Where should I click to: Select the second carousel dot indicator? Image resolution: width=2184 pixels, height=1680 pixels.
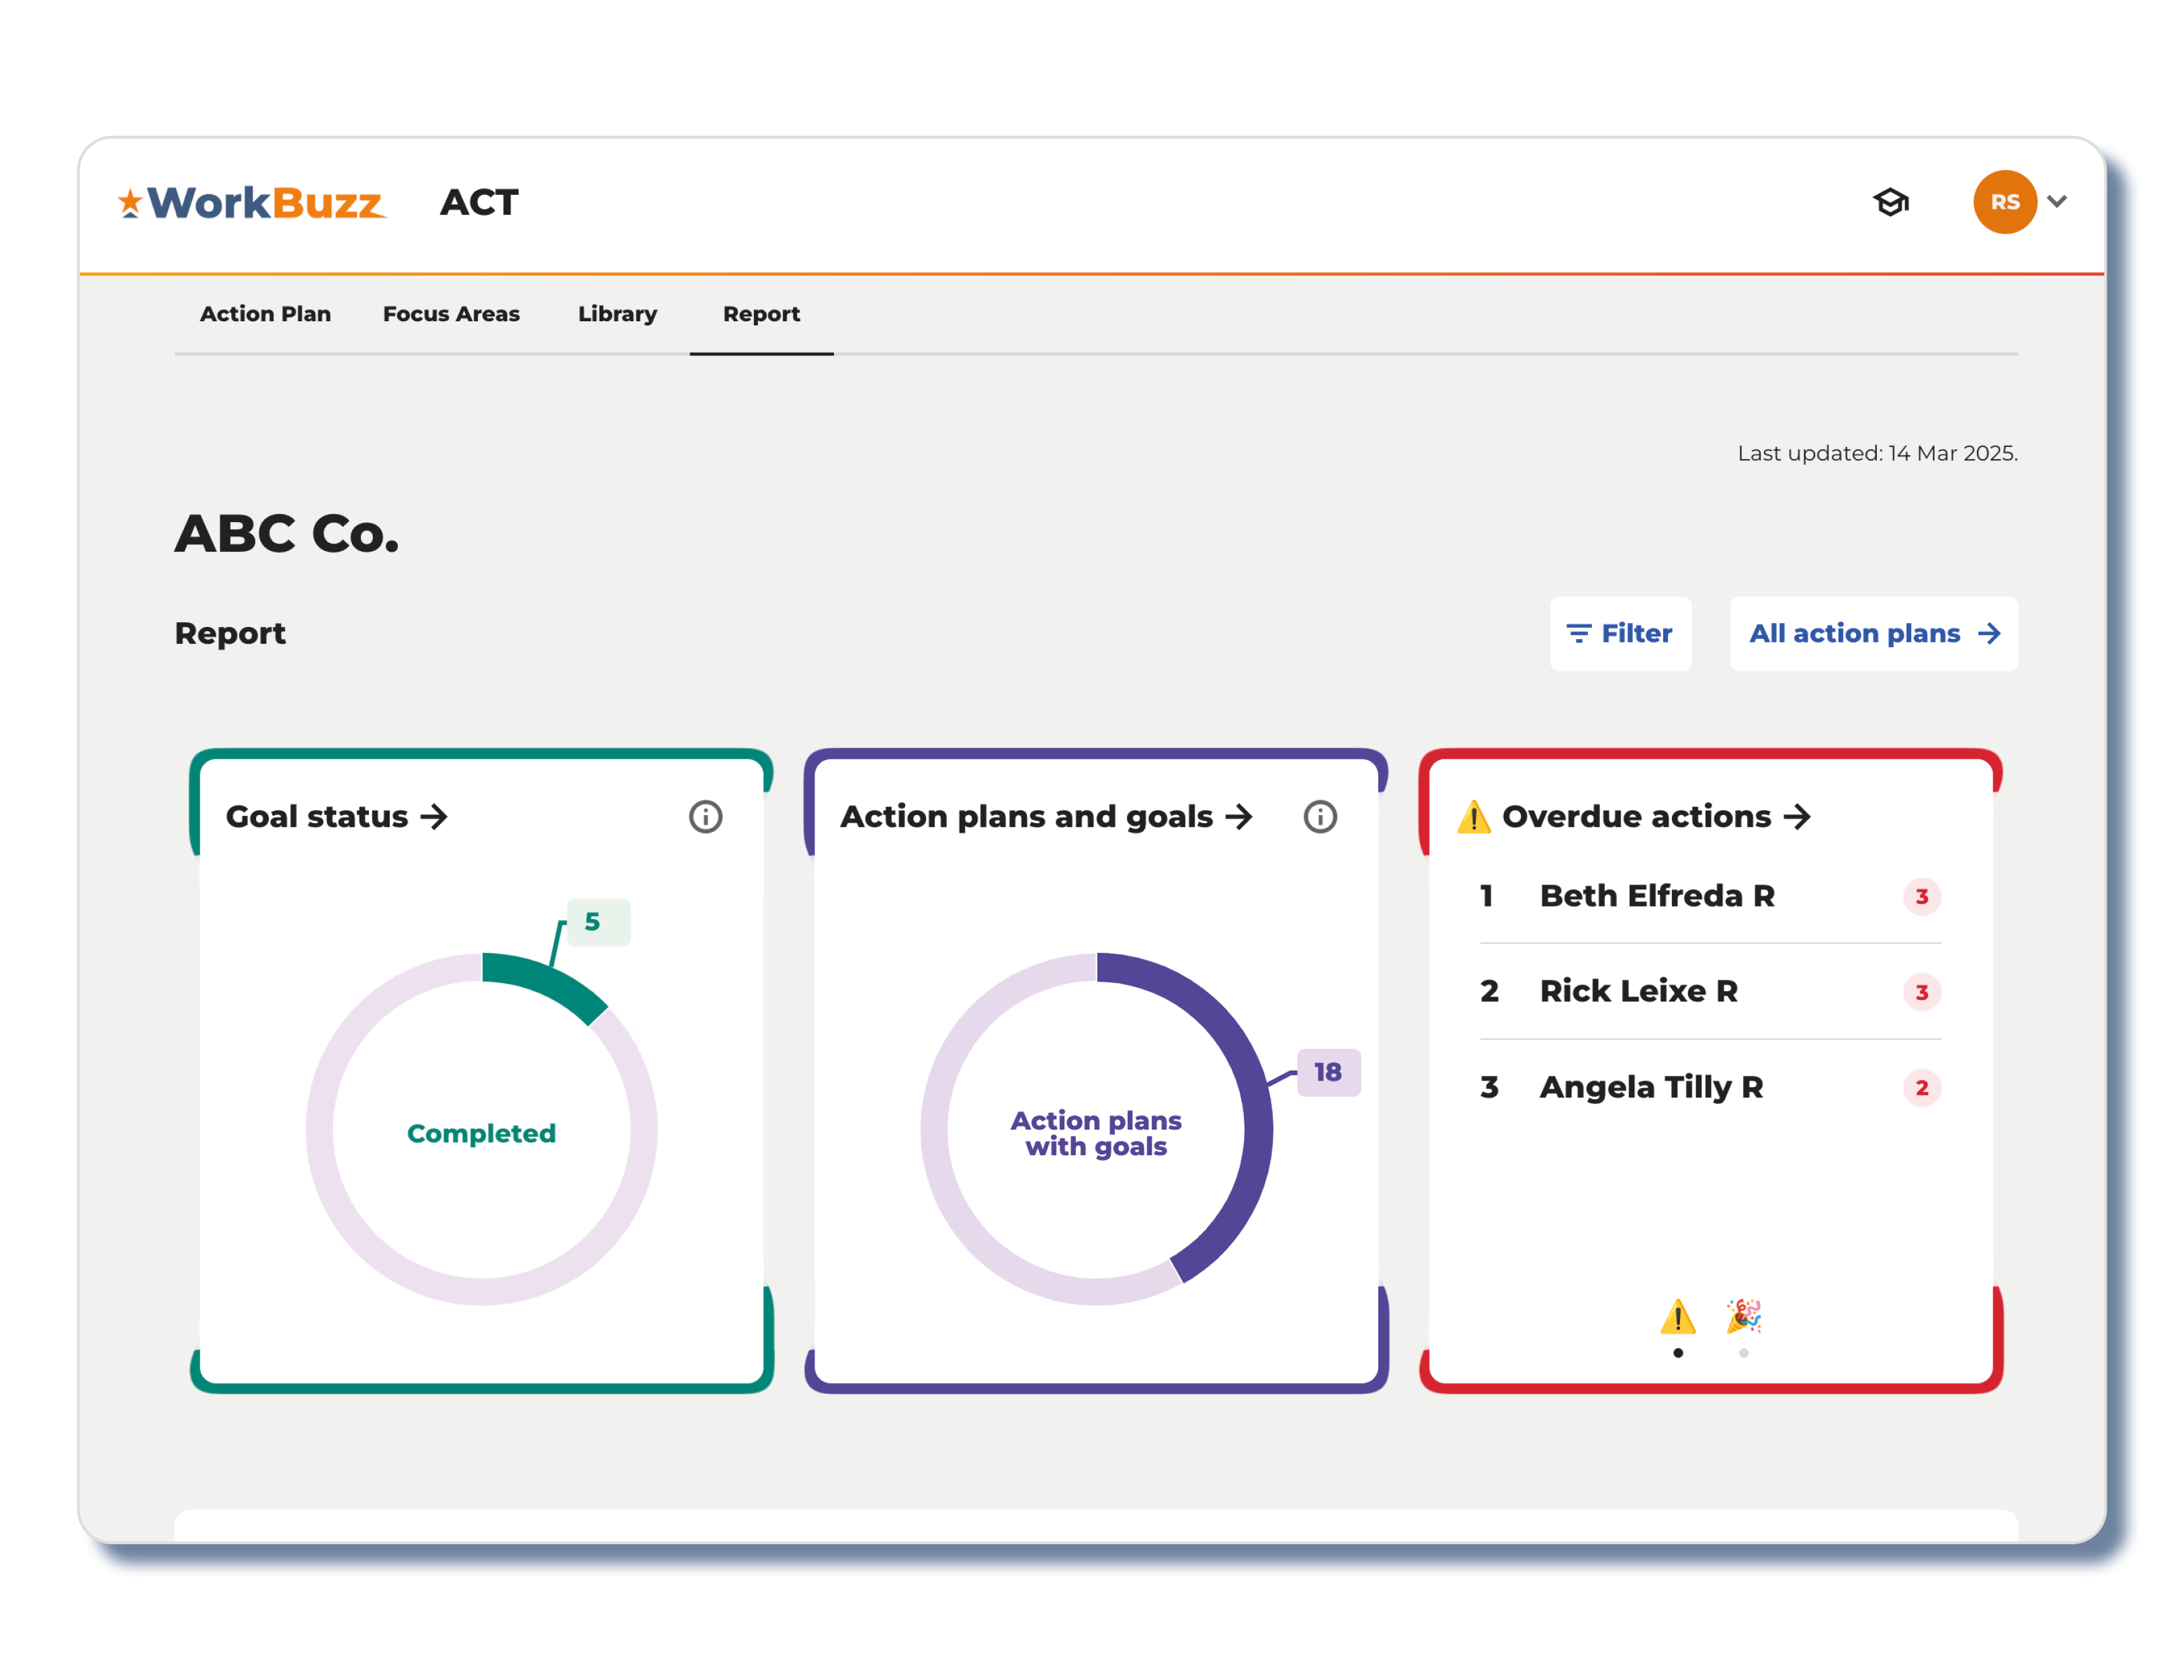click(1743, 1353)
